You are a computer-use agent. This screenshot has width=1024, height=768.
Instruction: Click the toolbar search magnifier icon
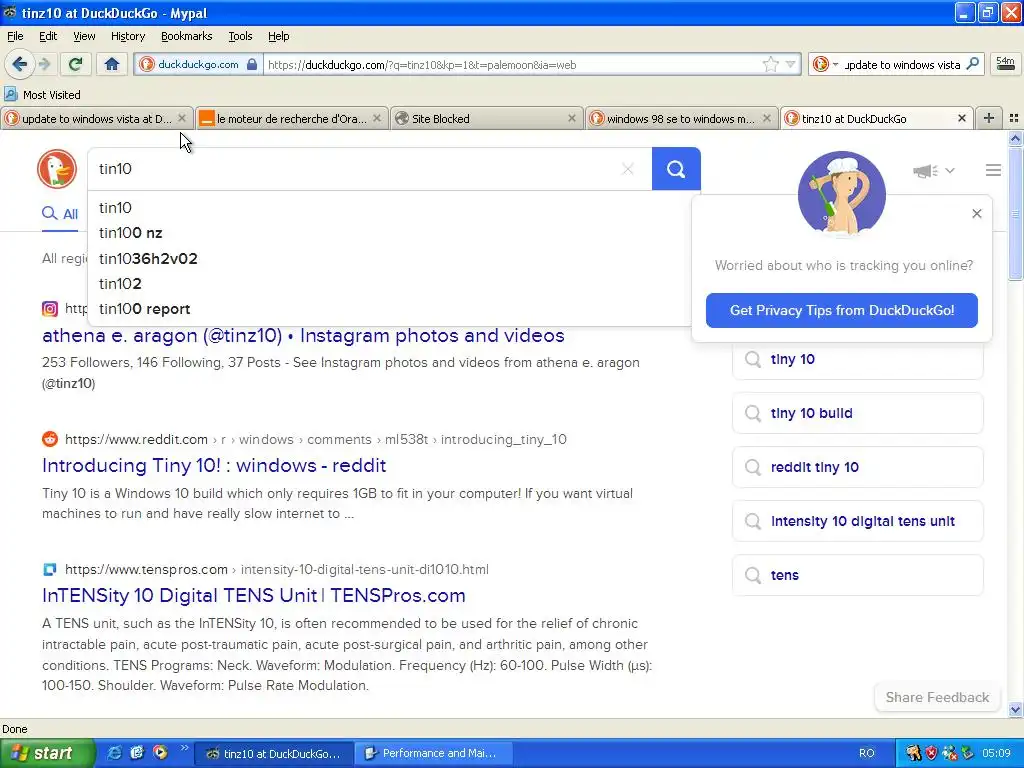coord(972,64)
